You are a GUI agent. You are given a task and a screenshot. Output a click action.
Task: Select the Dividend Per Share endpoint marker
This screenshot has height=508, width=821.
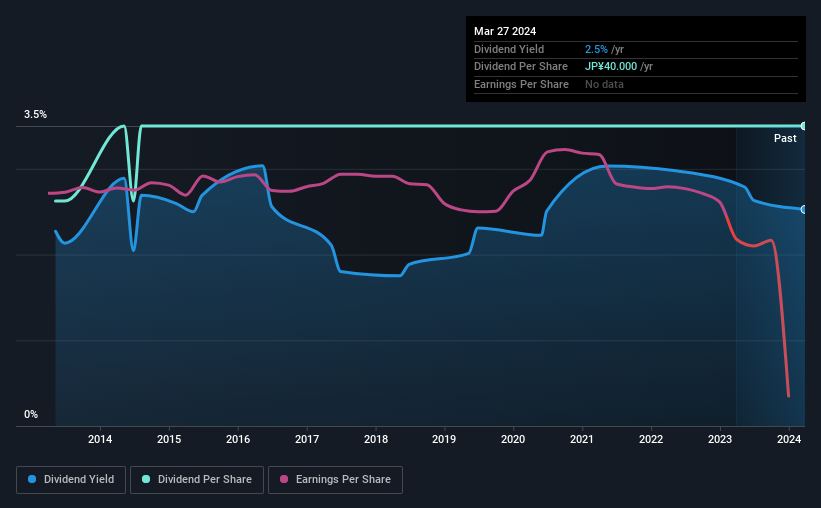[804, 126]
